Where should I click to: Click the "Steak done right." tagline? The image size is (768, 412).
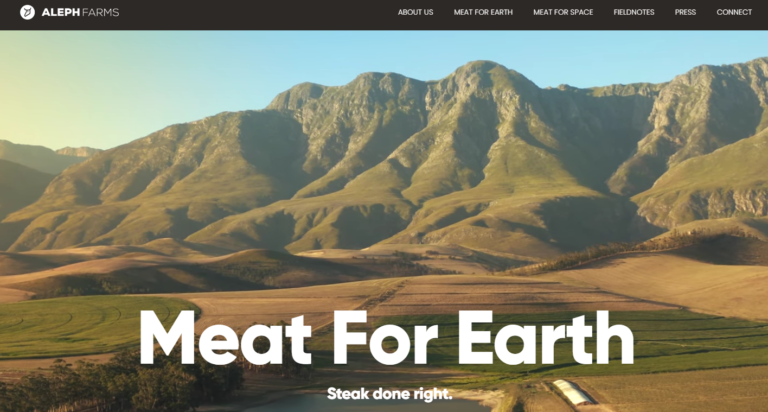[x=389, y=393]
